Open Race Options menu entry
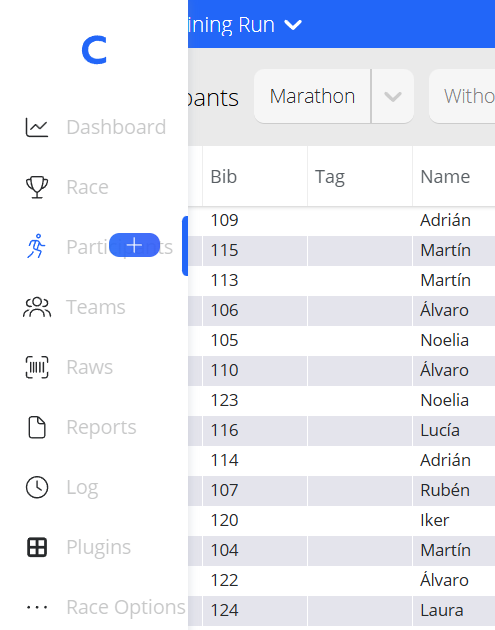Screen dimensions: 495x630 pos(126,607)
